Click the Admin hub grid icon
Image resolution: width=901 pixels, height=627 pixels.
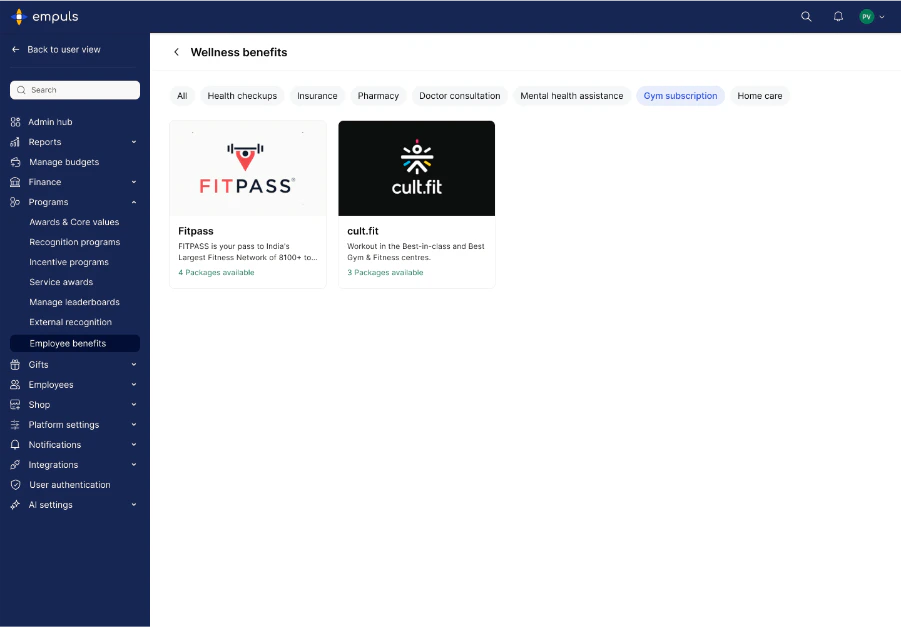pos(16,122)
